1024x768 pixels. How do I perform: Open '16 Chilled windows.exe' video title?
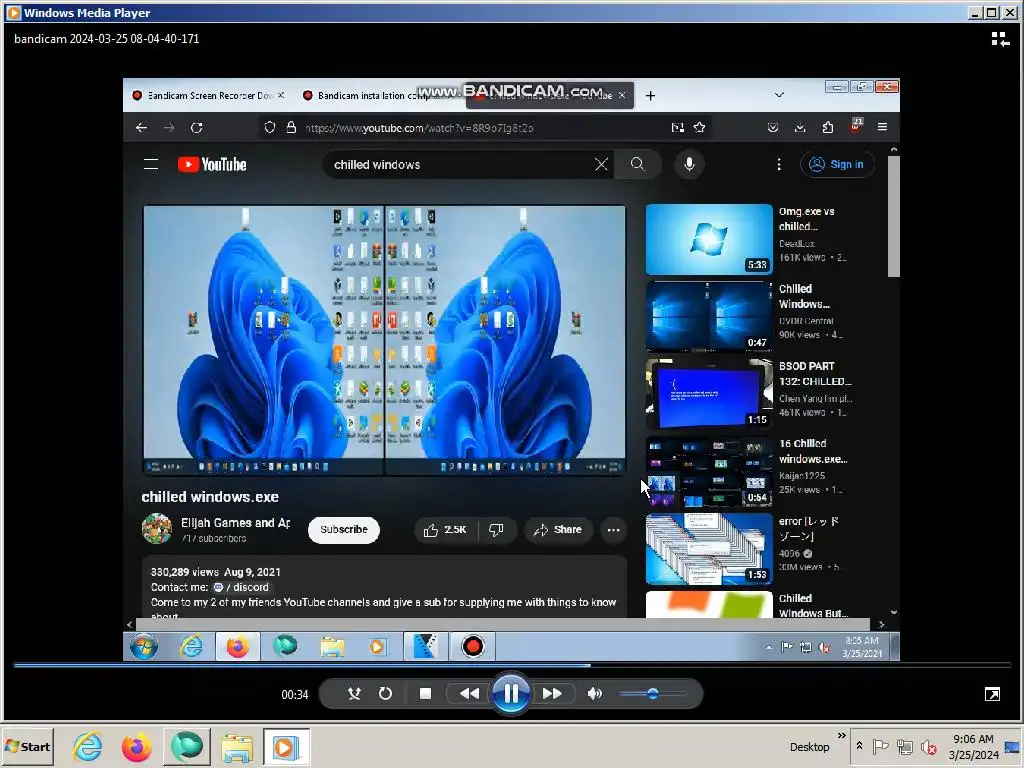[x=813, y=451]
